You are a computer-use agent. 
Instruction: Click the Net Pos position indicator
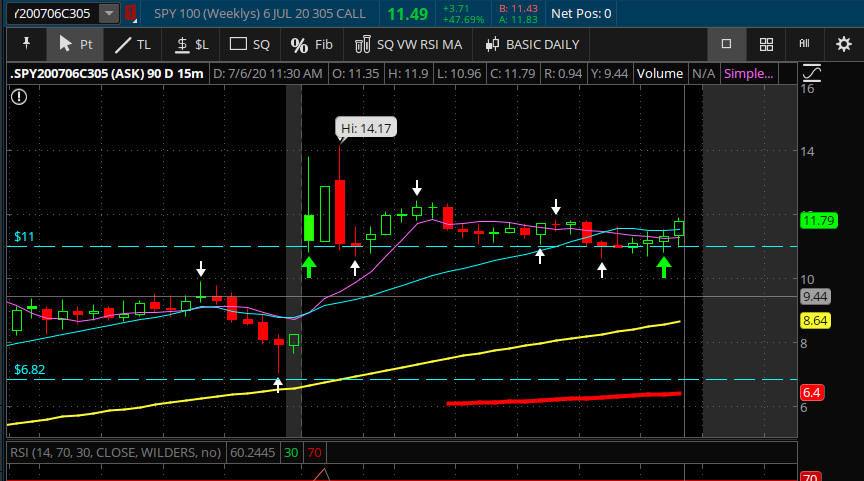(x=580, y=14)
